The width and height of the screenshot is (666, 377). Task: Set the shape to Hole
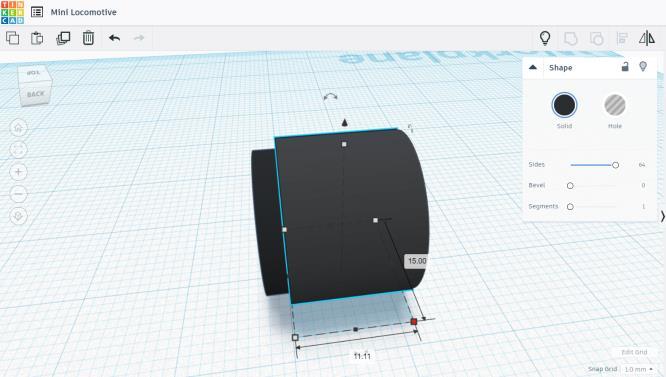[x=615, y=105]
